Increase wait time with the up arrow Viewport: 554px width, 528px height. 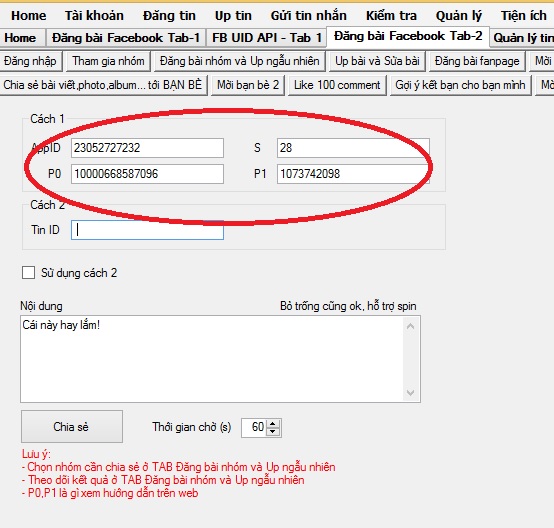[x=272, y=424]
